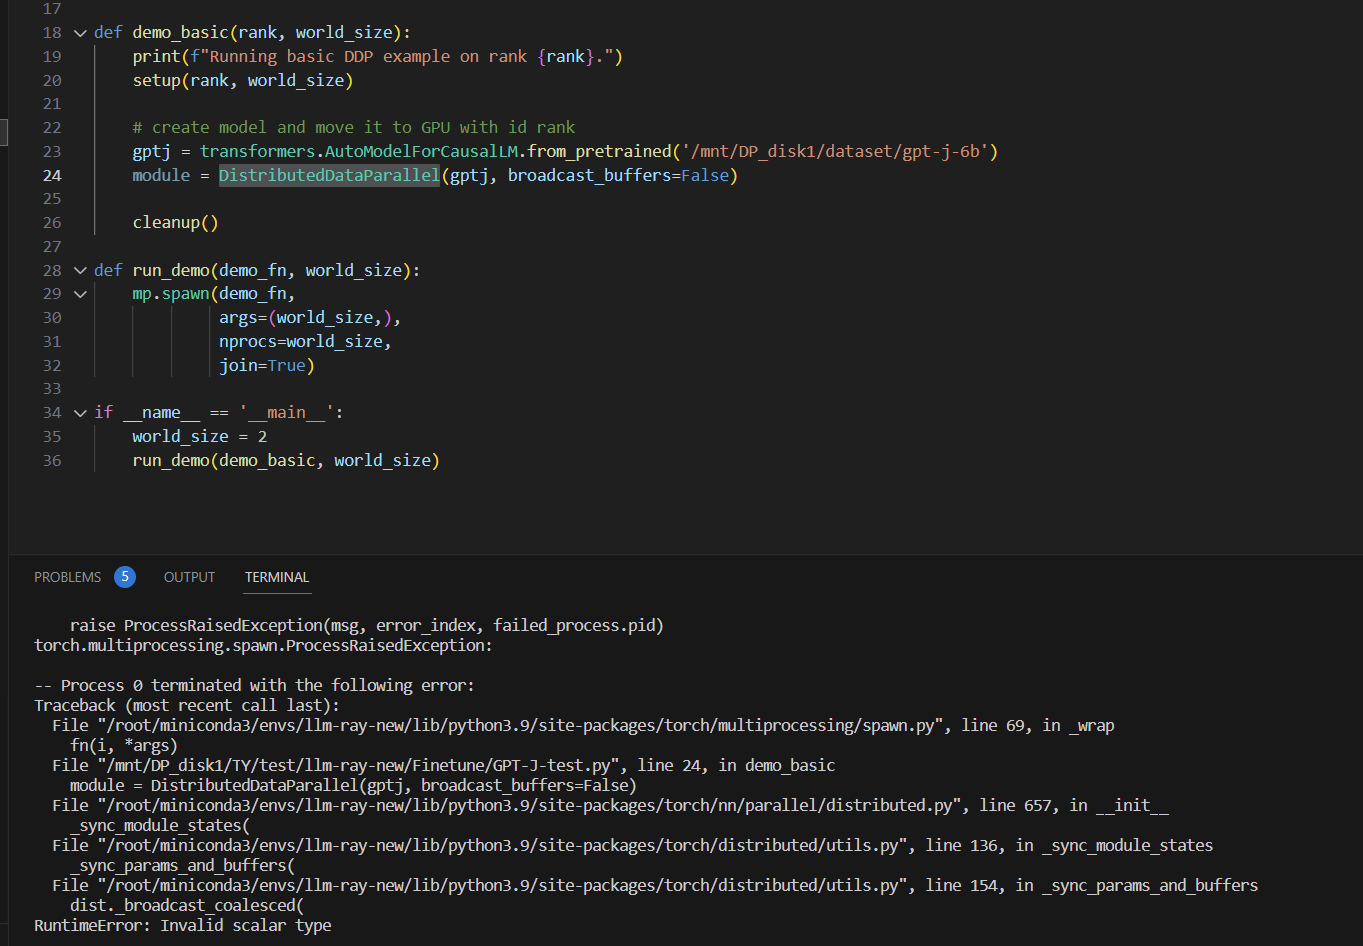Collapse the run_demo function body
The width and height of the screenshot is (1363, 946).
80,270
